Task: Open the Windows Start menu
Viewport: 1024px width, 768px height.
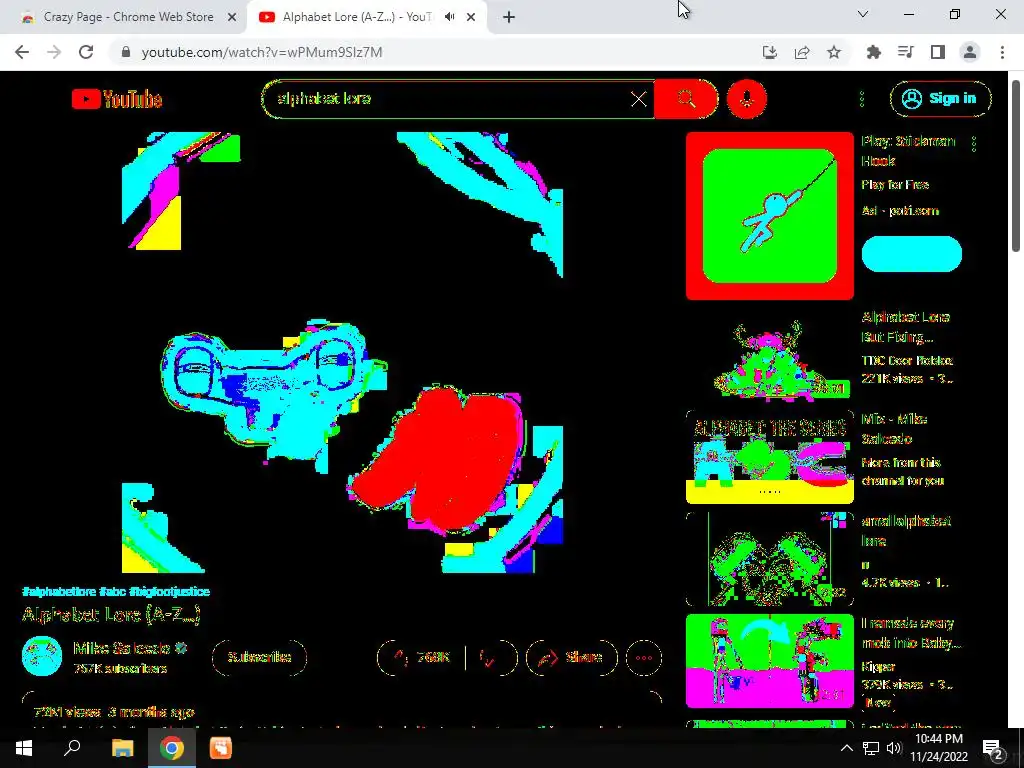Action: click(24, 748)
